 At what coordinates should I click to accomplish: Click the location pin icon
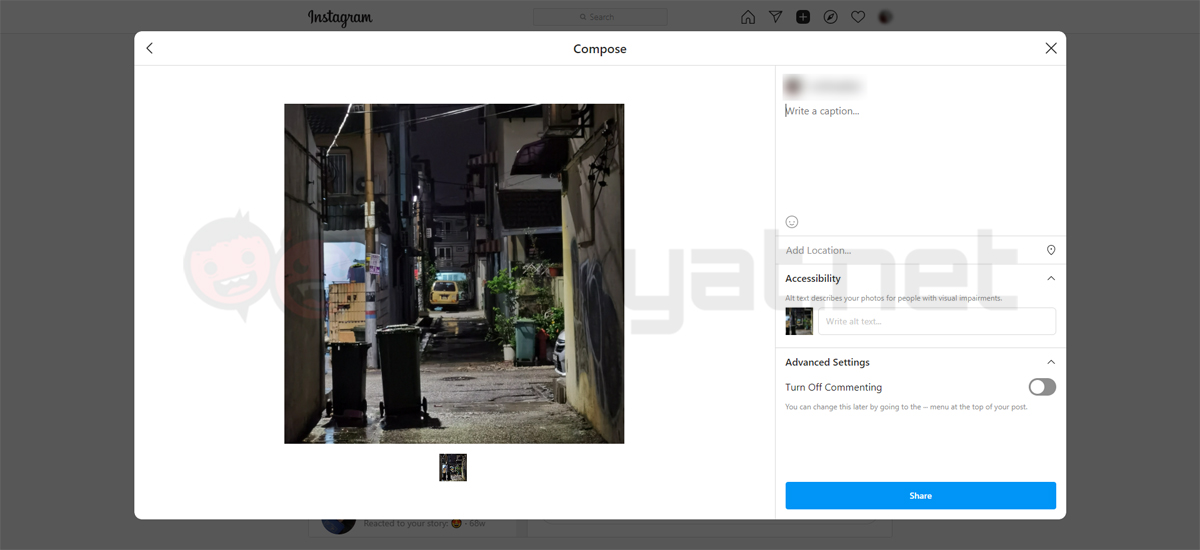pos(1051,250)
